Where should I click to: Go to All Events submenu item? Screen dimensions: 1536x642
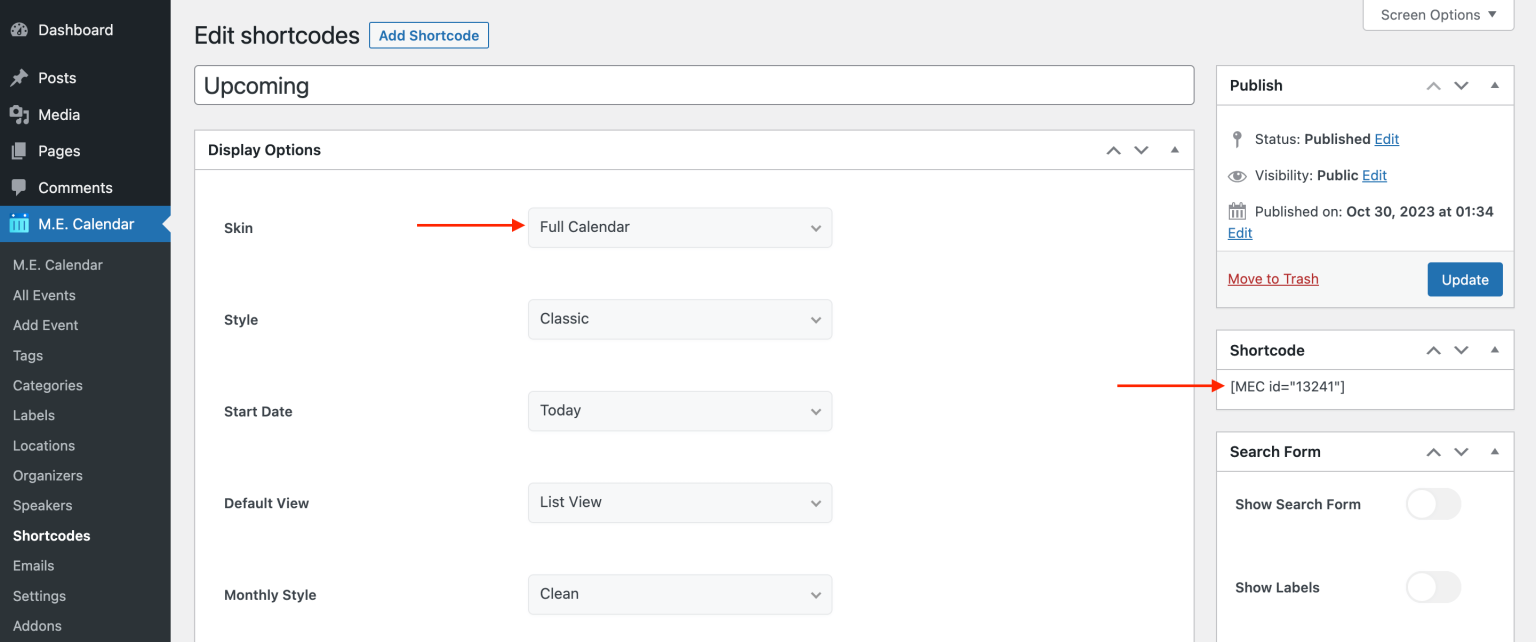(x=44, y=295)
